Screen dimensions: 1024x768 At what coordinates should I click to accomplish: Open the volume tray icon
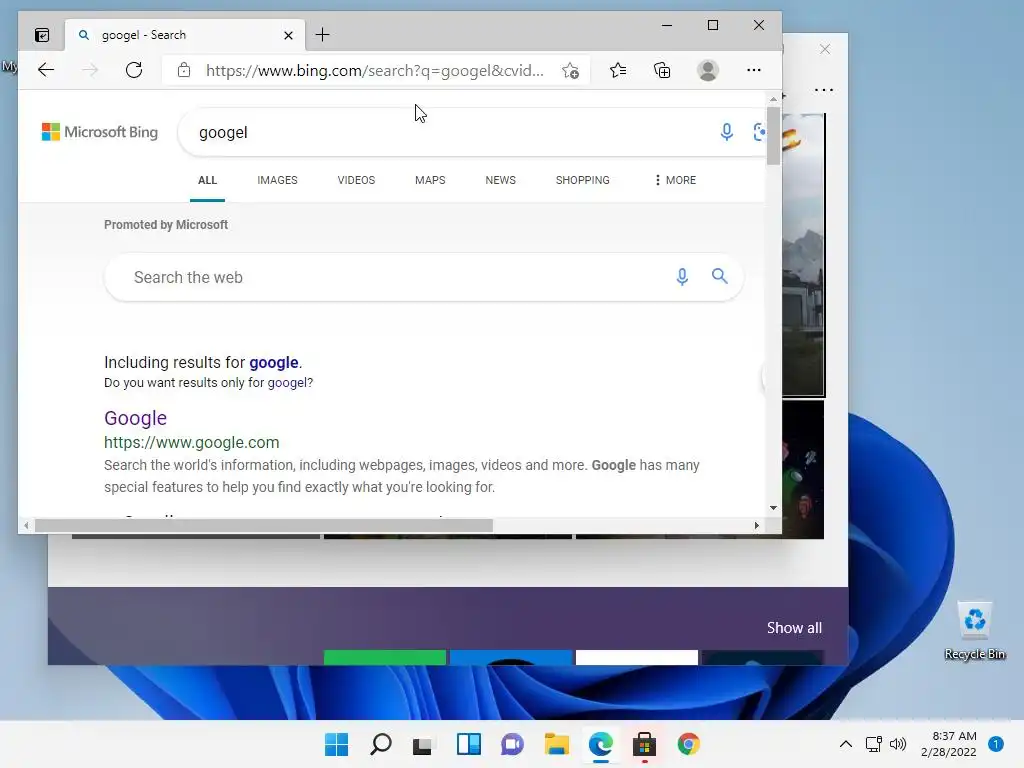tap(898, 744)
